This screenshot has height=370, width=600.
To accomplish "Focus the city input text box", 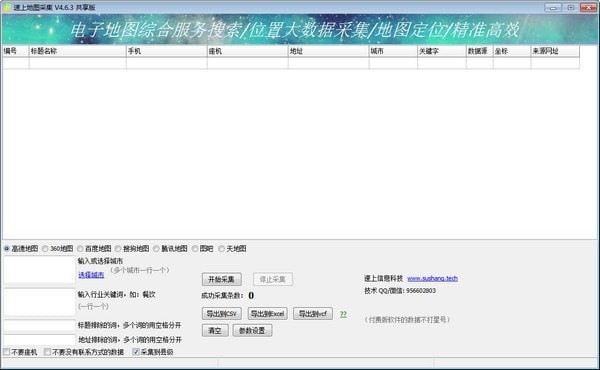I will [x=39, y=270].
